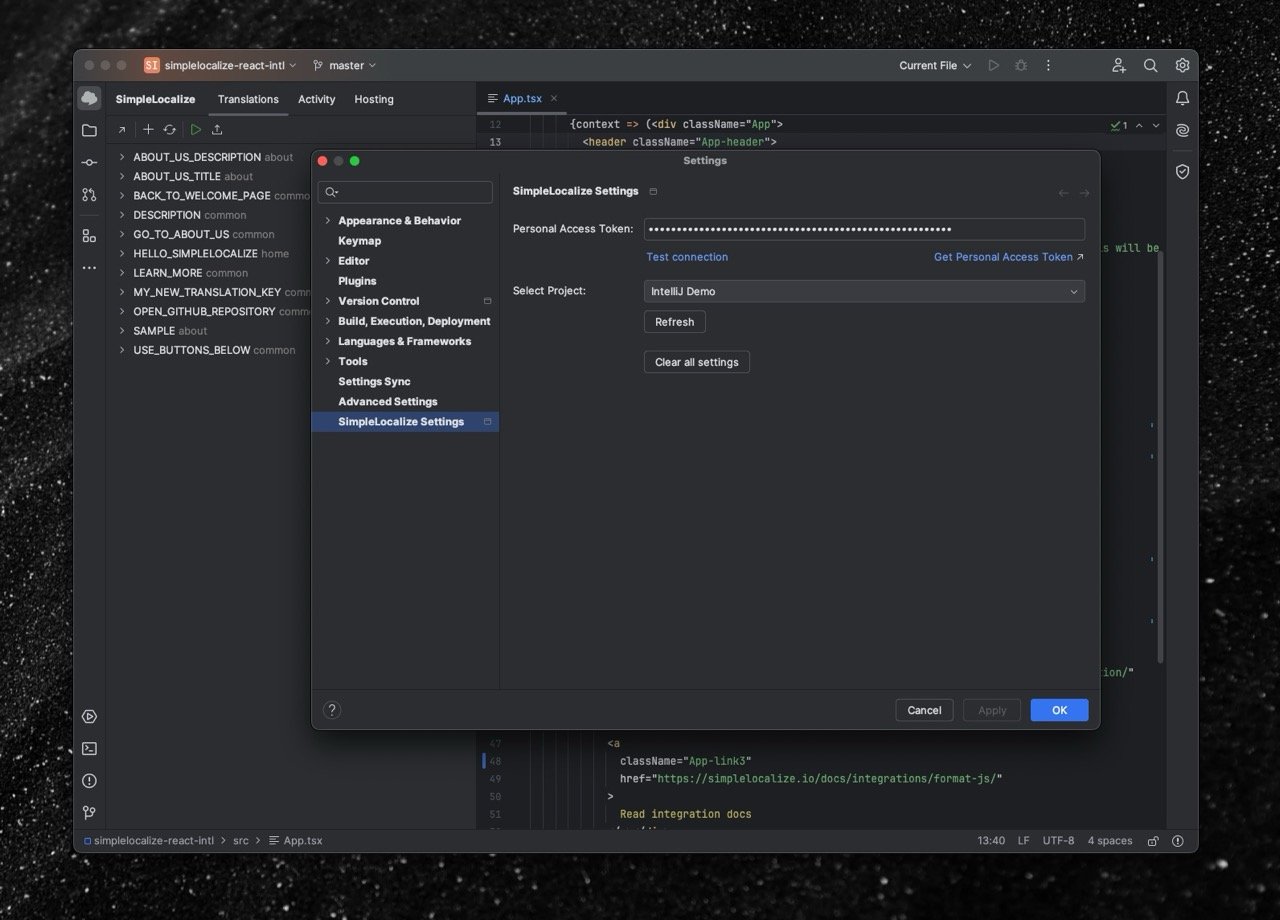The width and height of the screenshot is (1280, 920).
Task: Open the AI Assistant spiral icon
Action: (1182, 130)
